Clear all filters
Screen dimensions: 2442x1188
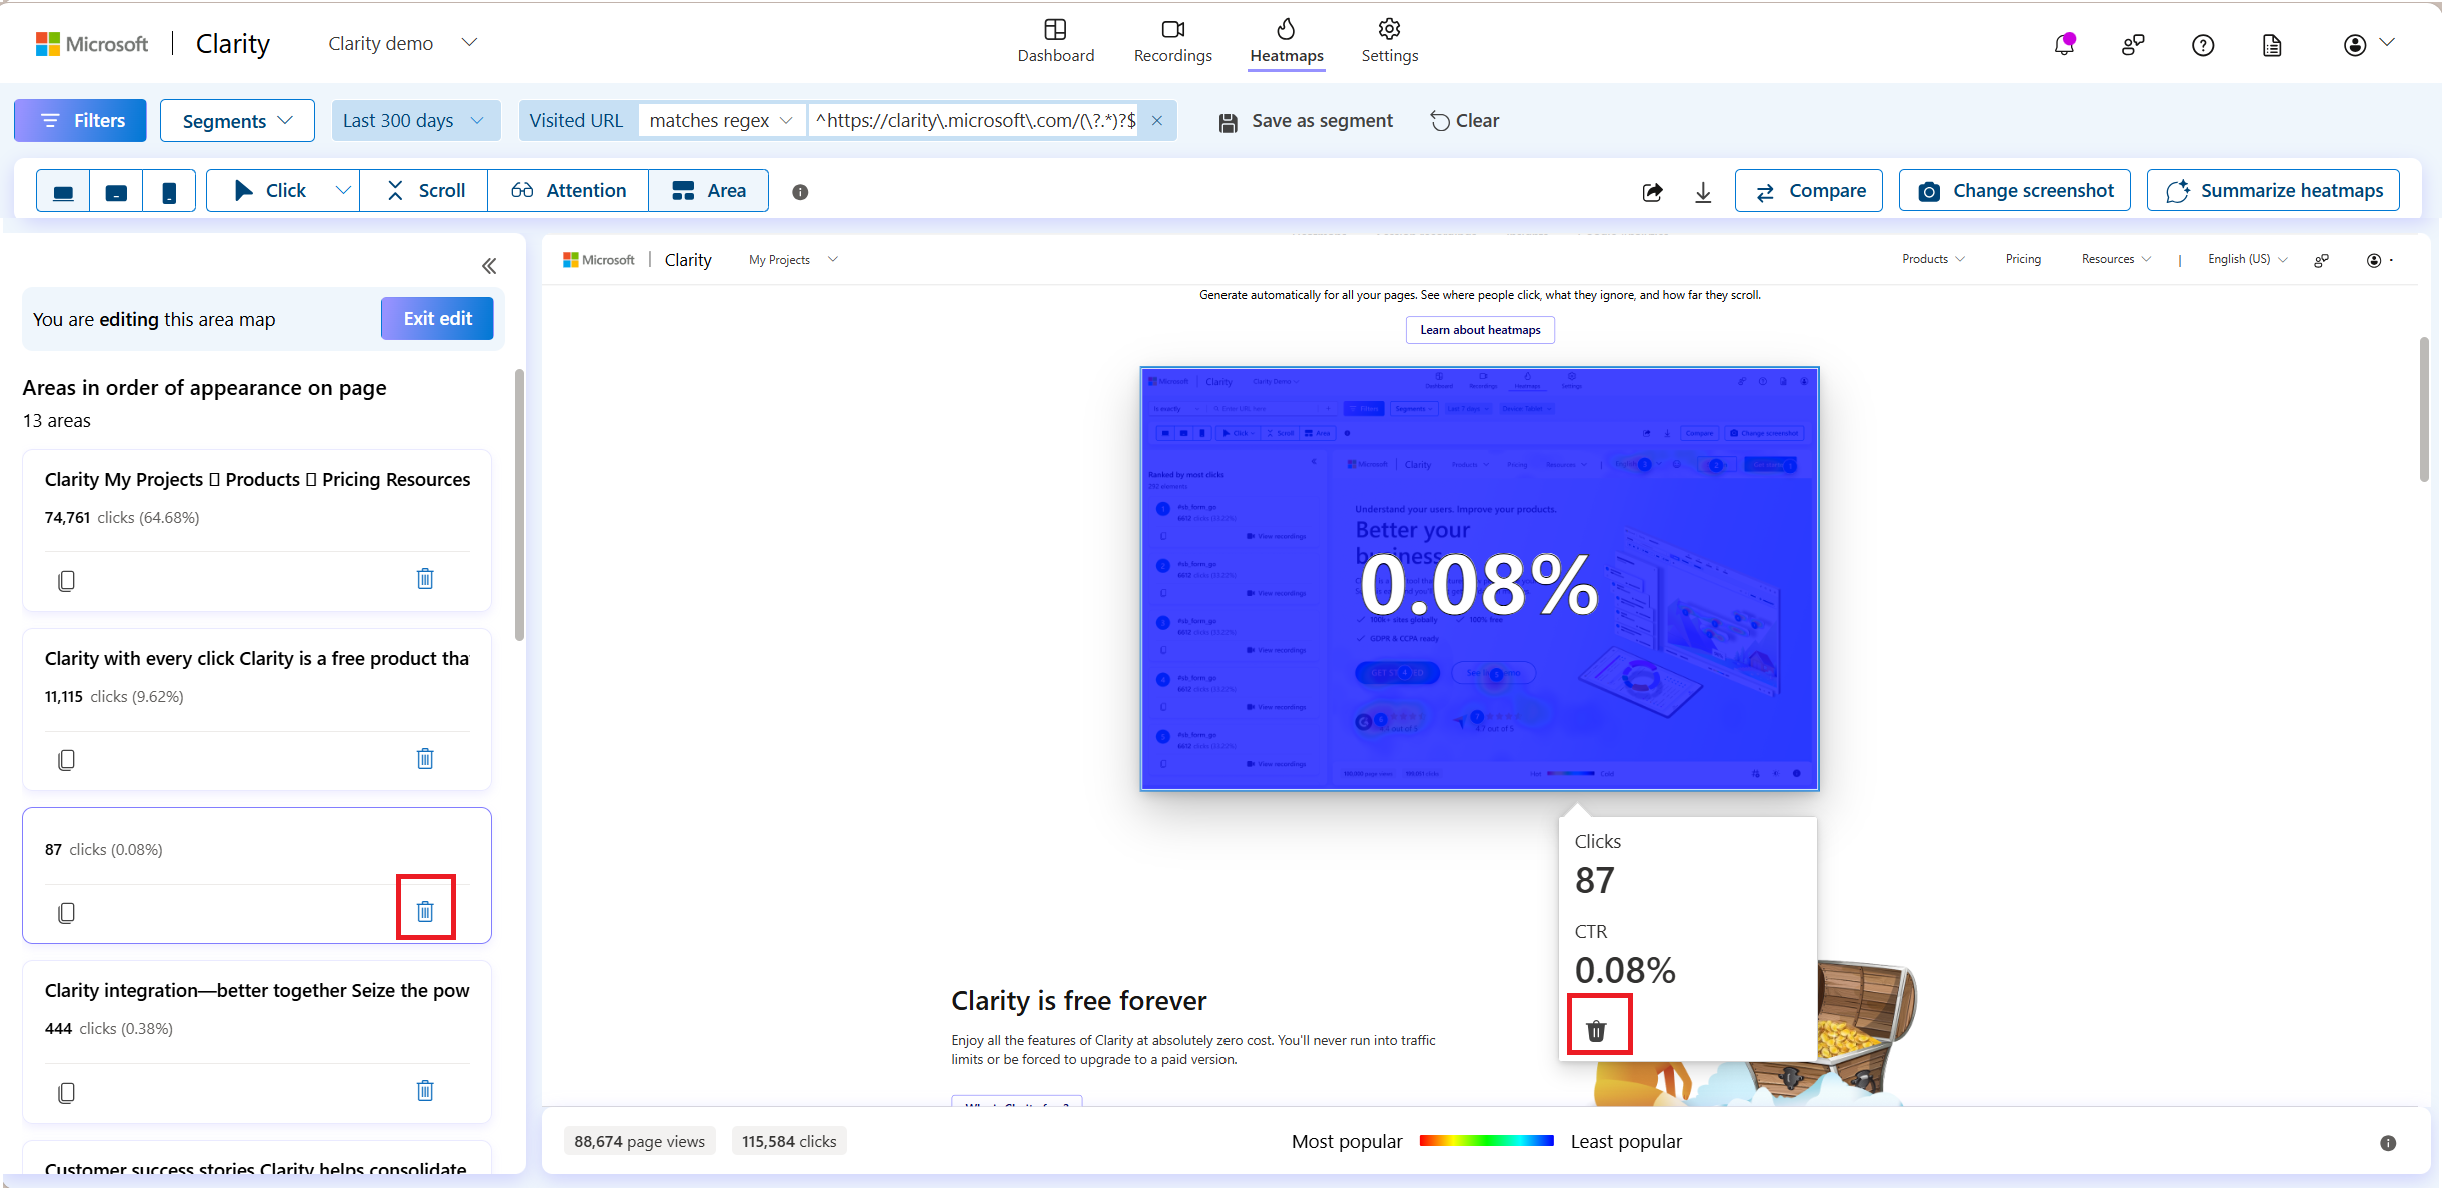[1464, 121]
